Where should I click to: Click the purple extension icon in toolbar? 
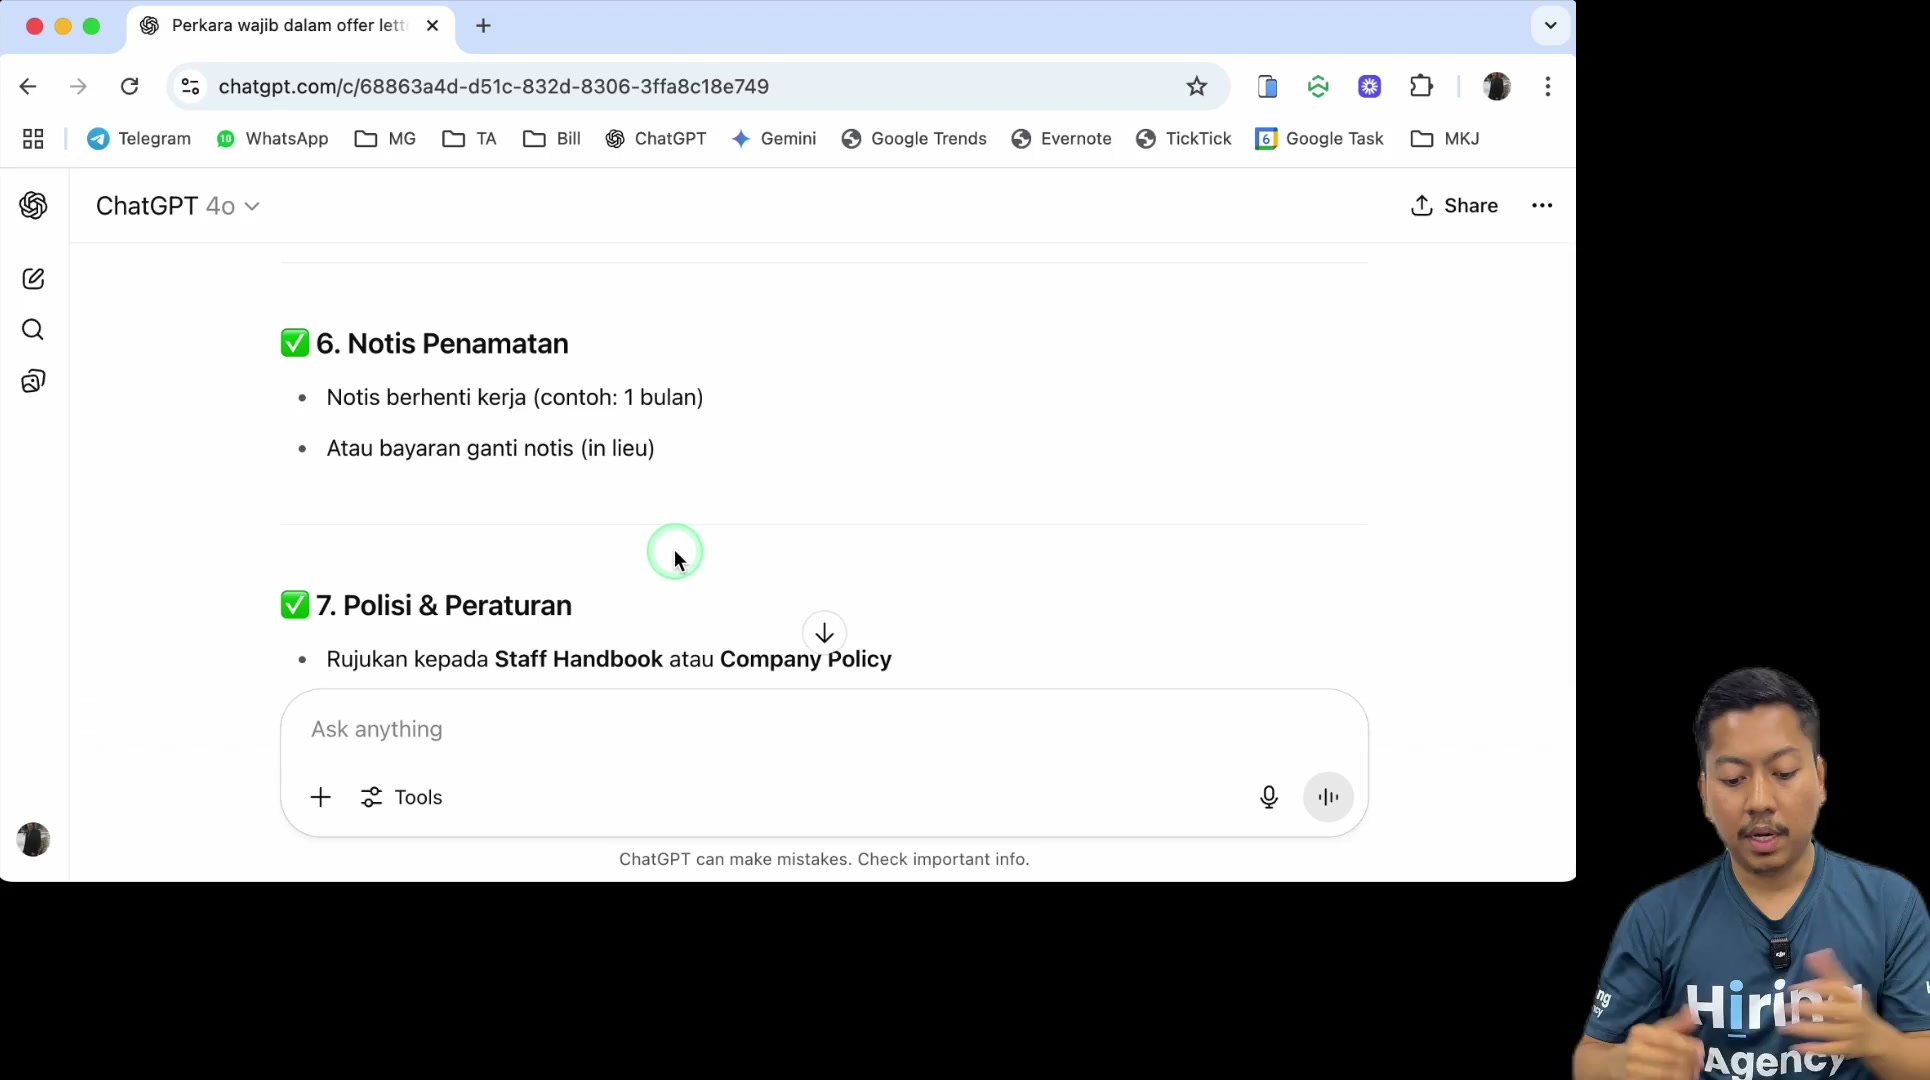click(x=1370, y=86)
